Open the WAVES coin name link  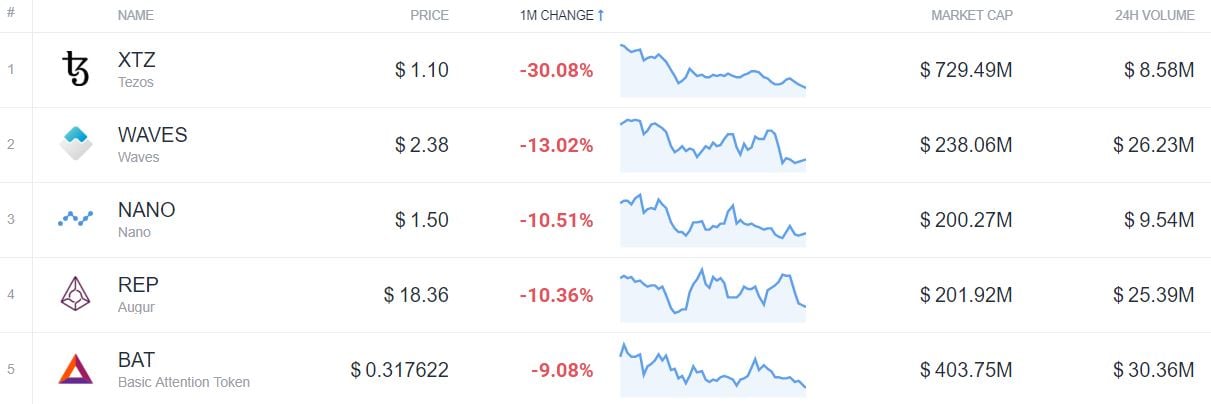click(152, 135)
